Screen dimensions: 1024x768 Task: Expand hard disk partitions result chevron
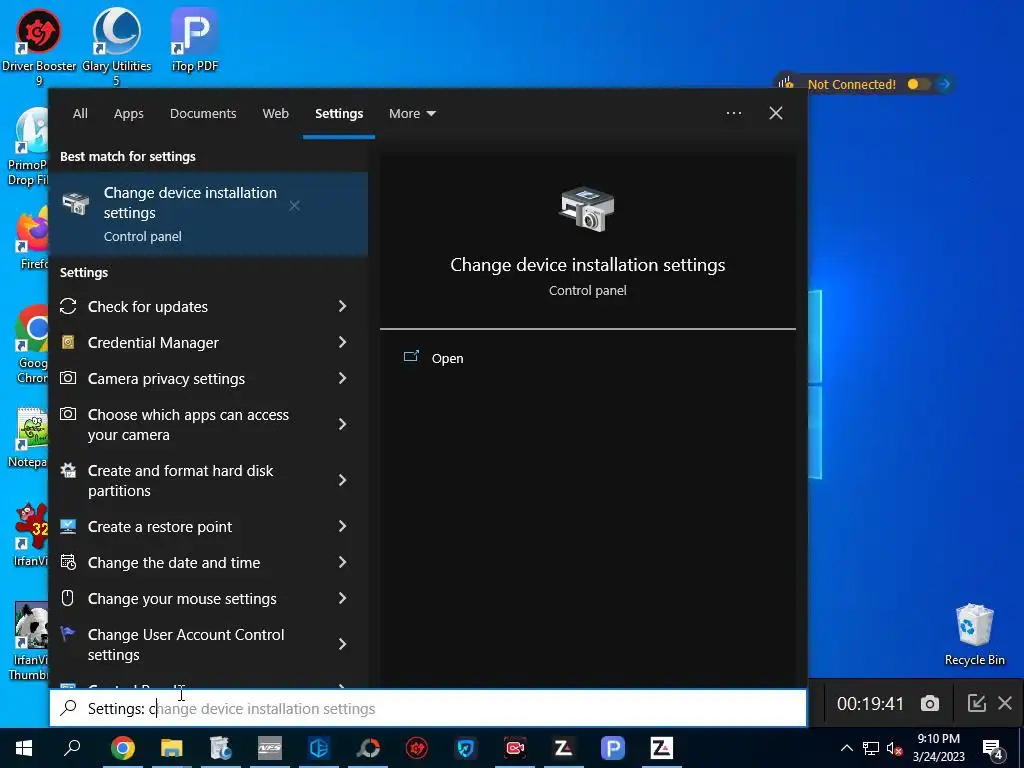pyautogui.click(x=342, y=481)
